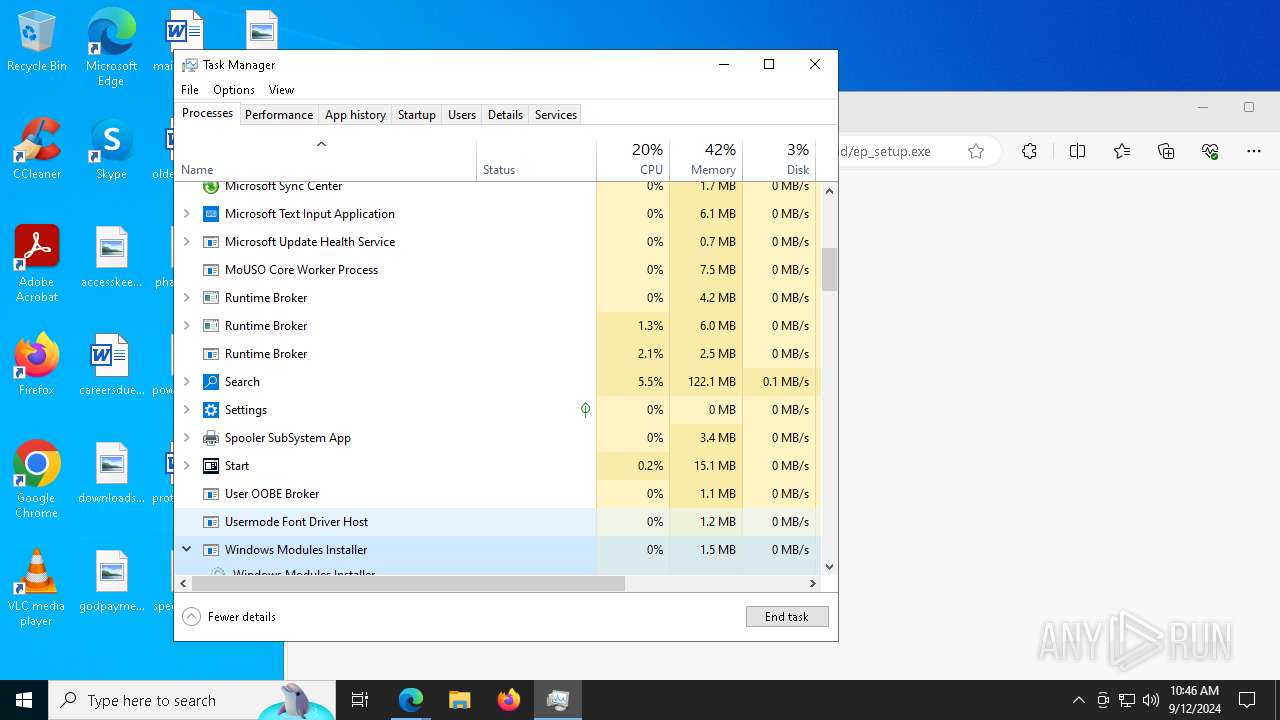This screenshot has width=1280, height=720.
Task: Click the Search process magnifier icon
Action: (210, 382)
